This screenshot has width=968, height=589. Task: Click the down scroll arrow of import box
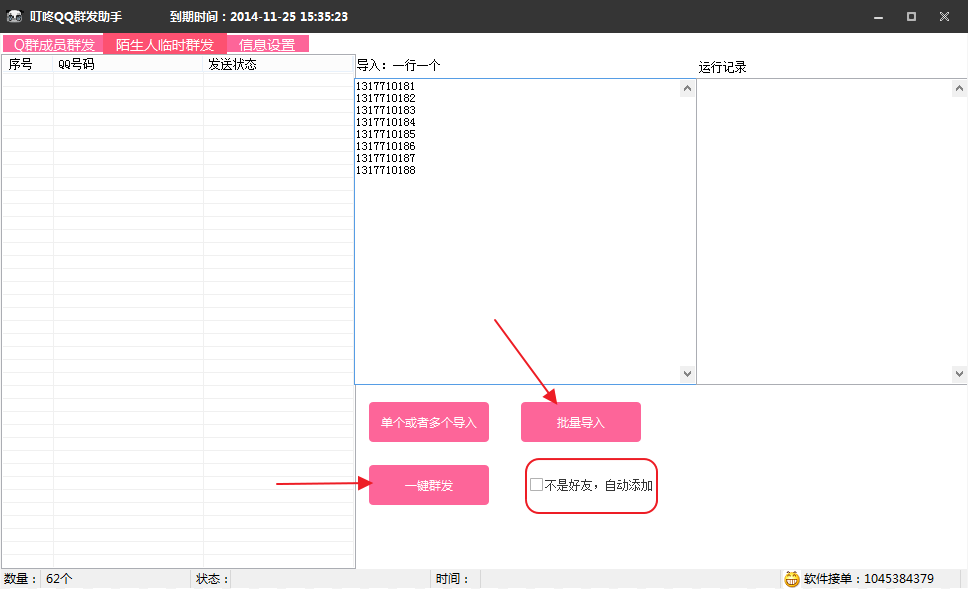pos(687,373)
